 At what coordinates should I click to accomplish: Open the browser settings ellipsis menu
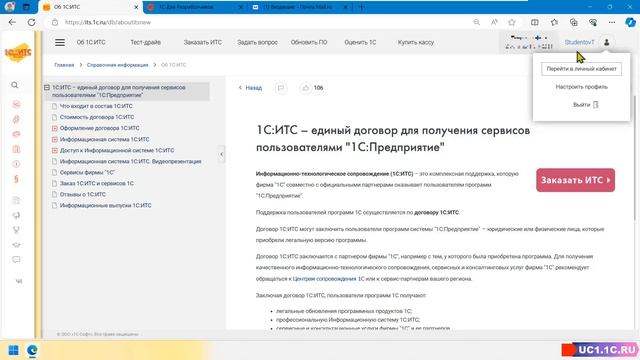(x=611, y=22)
